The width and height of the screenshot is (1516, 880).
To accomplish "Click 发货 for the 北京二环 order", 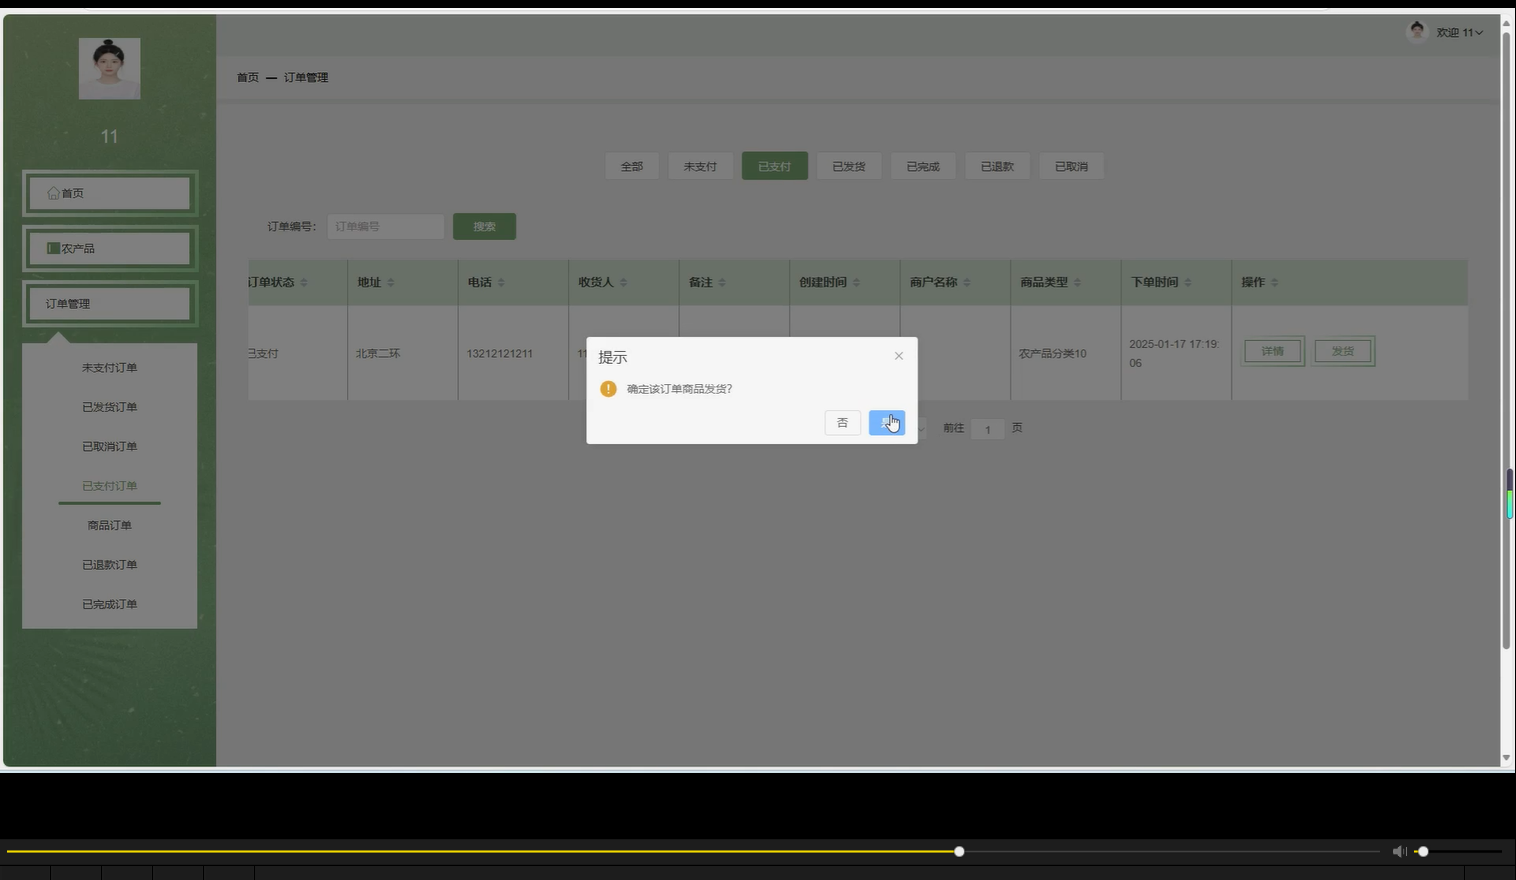I will click(1343, 351).
